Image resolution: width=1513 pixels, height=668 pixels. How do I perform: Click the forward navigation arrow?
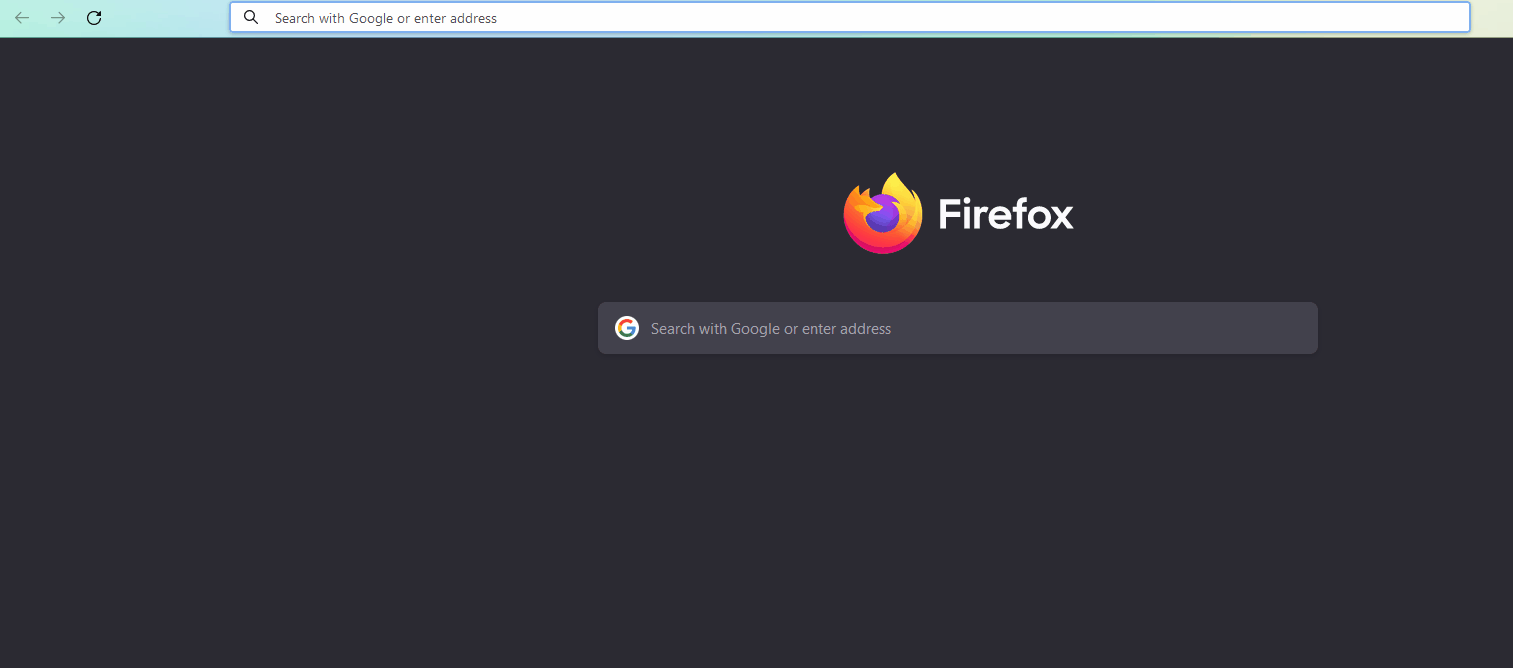tap(57, 17)
